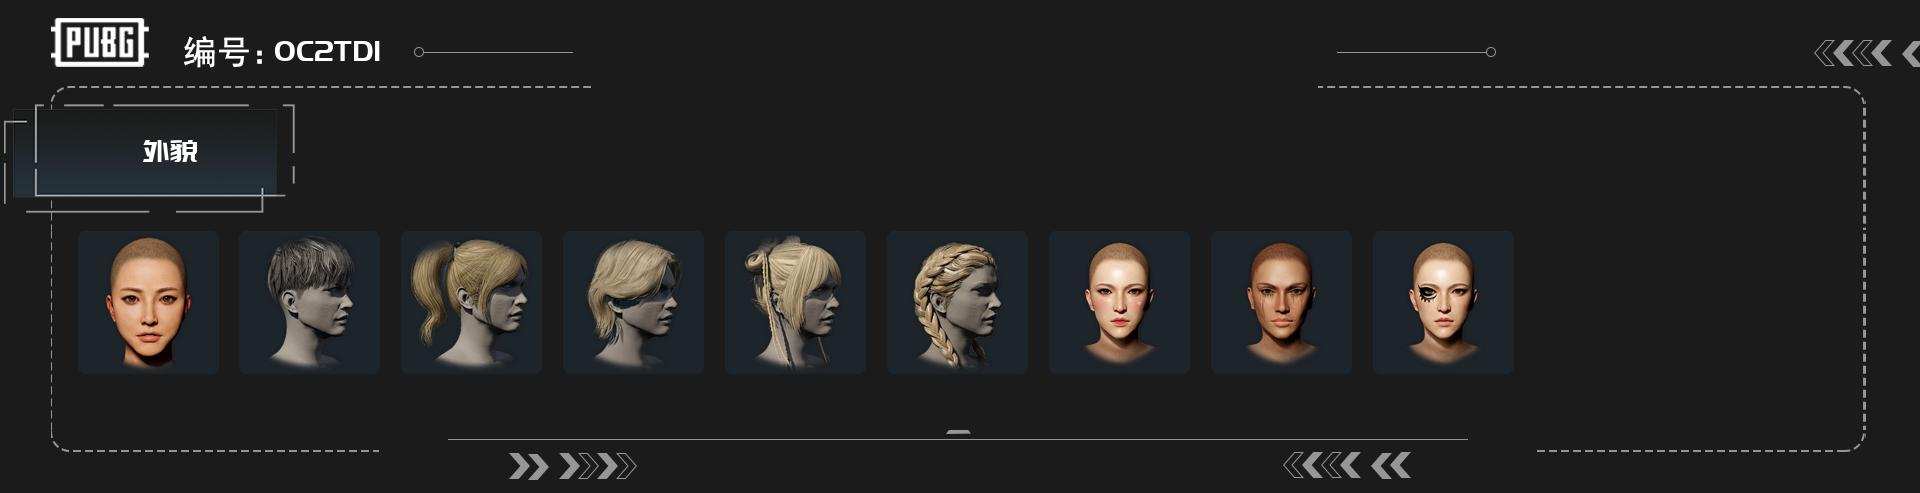The width and height of the screenshot is (1920, 493).
Task: Select the shaved-head Asian face thumbnail
Action: click(148, 302)
